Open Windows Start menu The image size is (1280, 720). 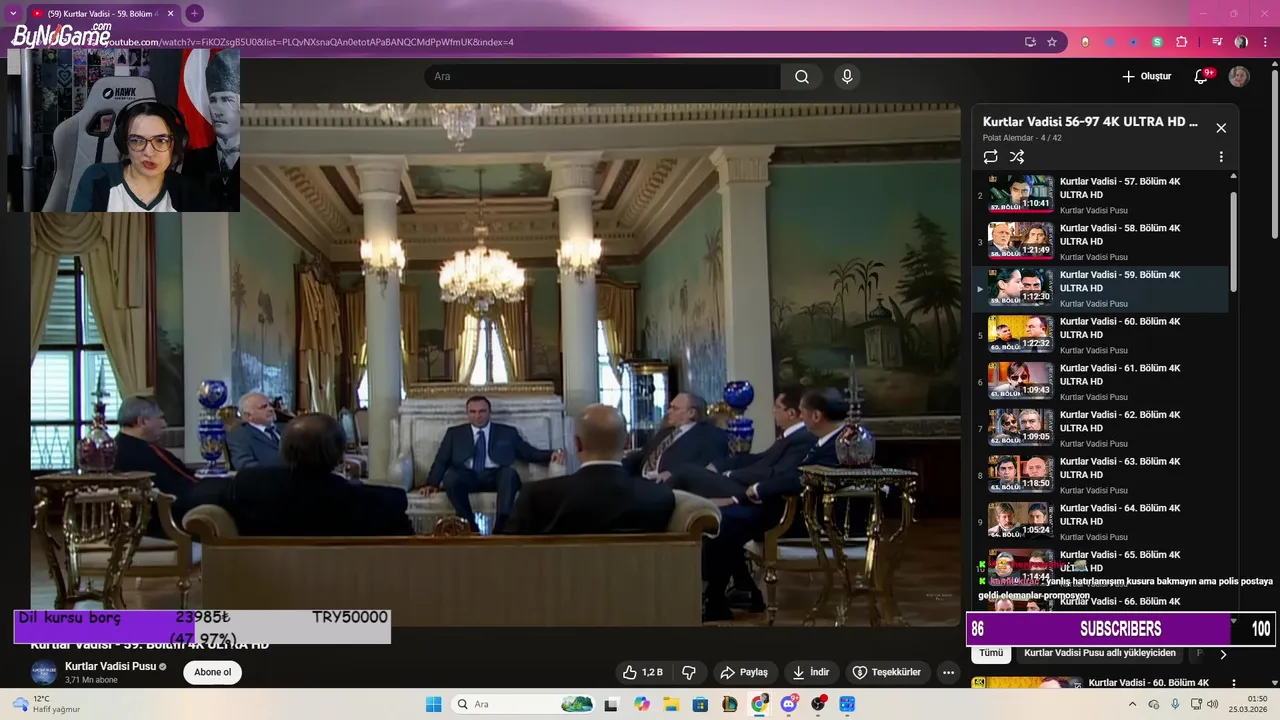coord(433,704)
